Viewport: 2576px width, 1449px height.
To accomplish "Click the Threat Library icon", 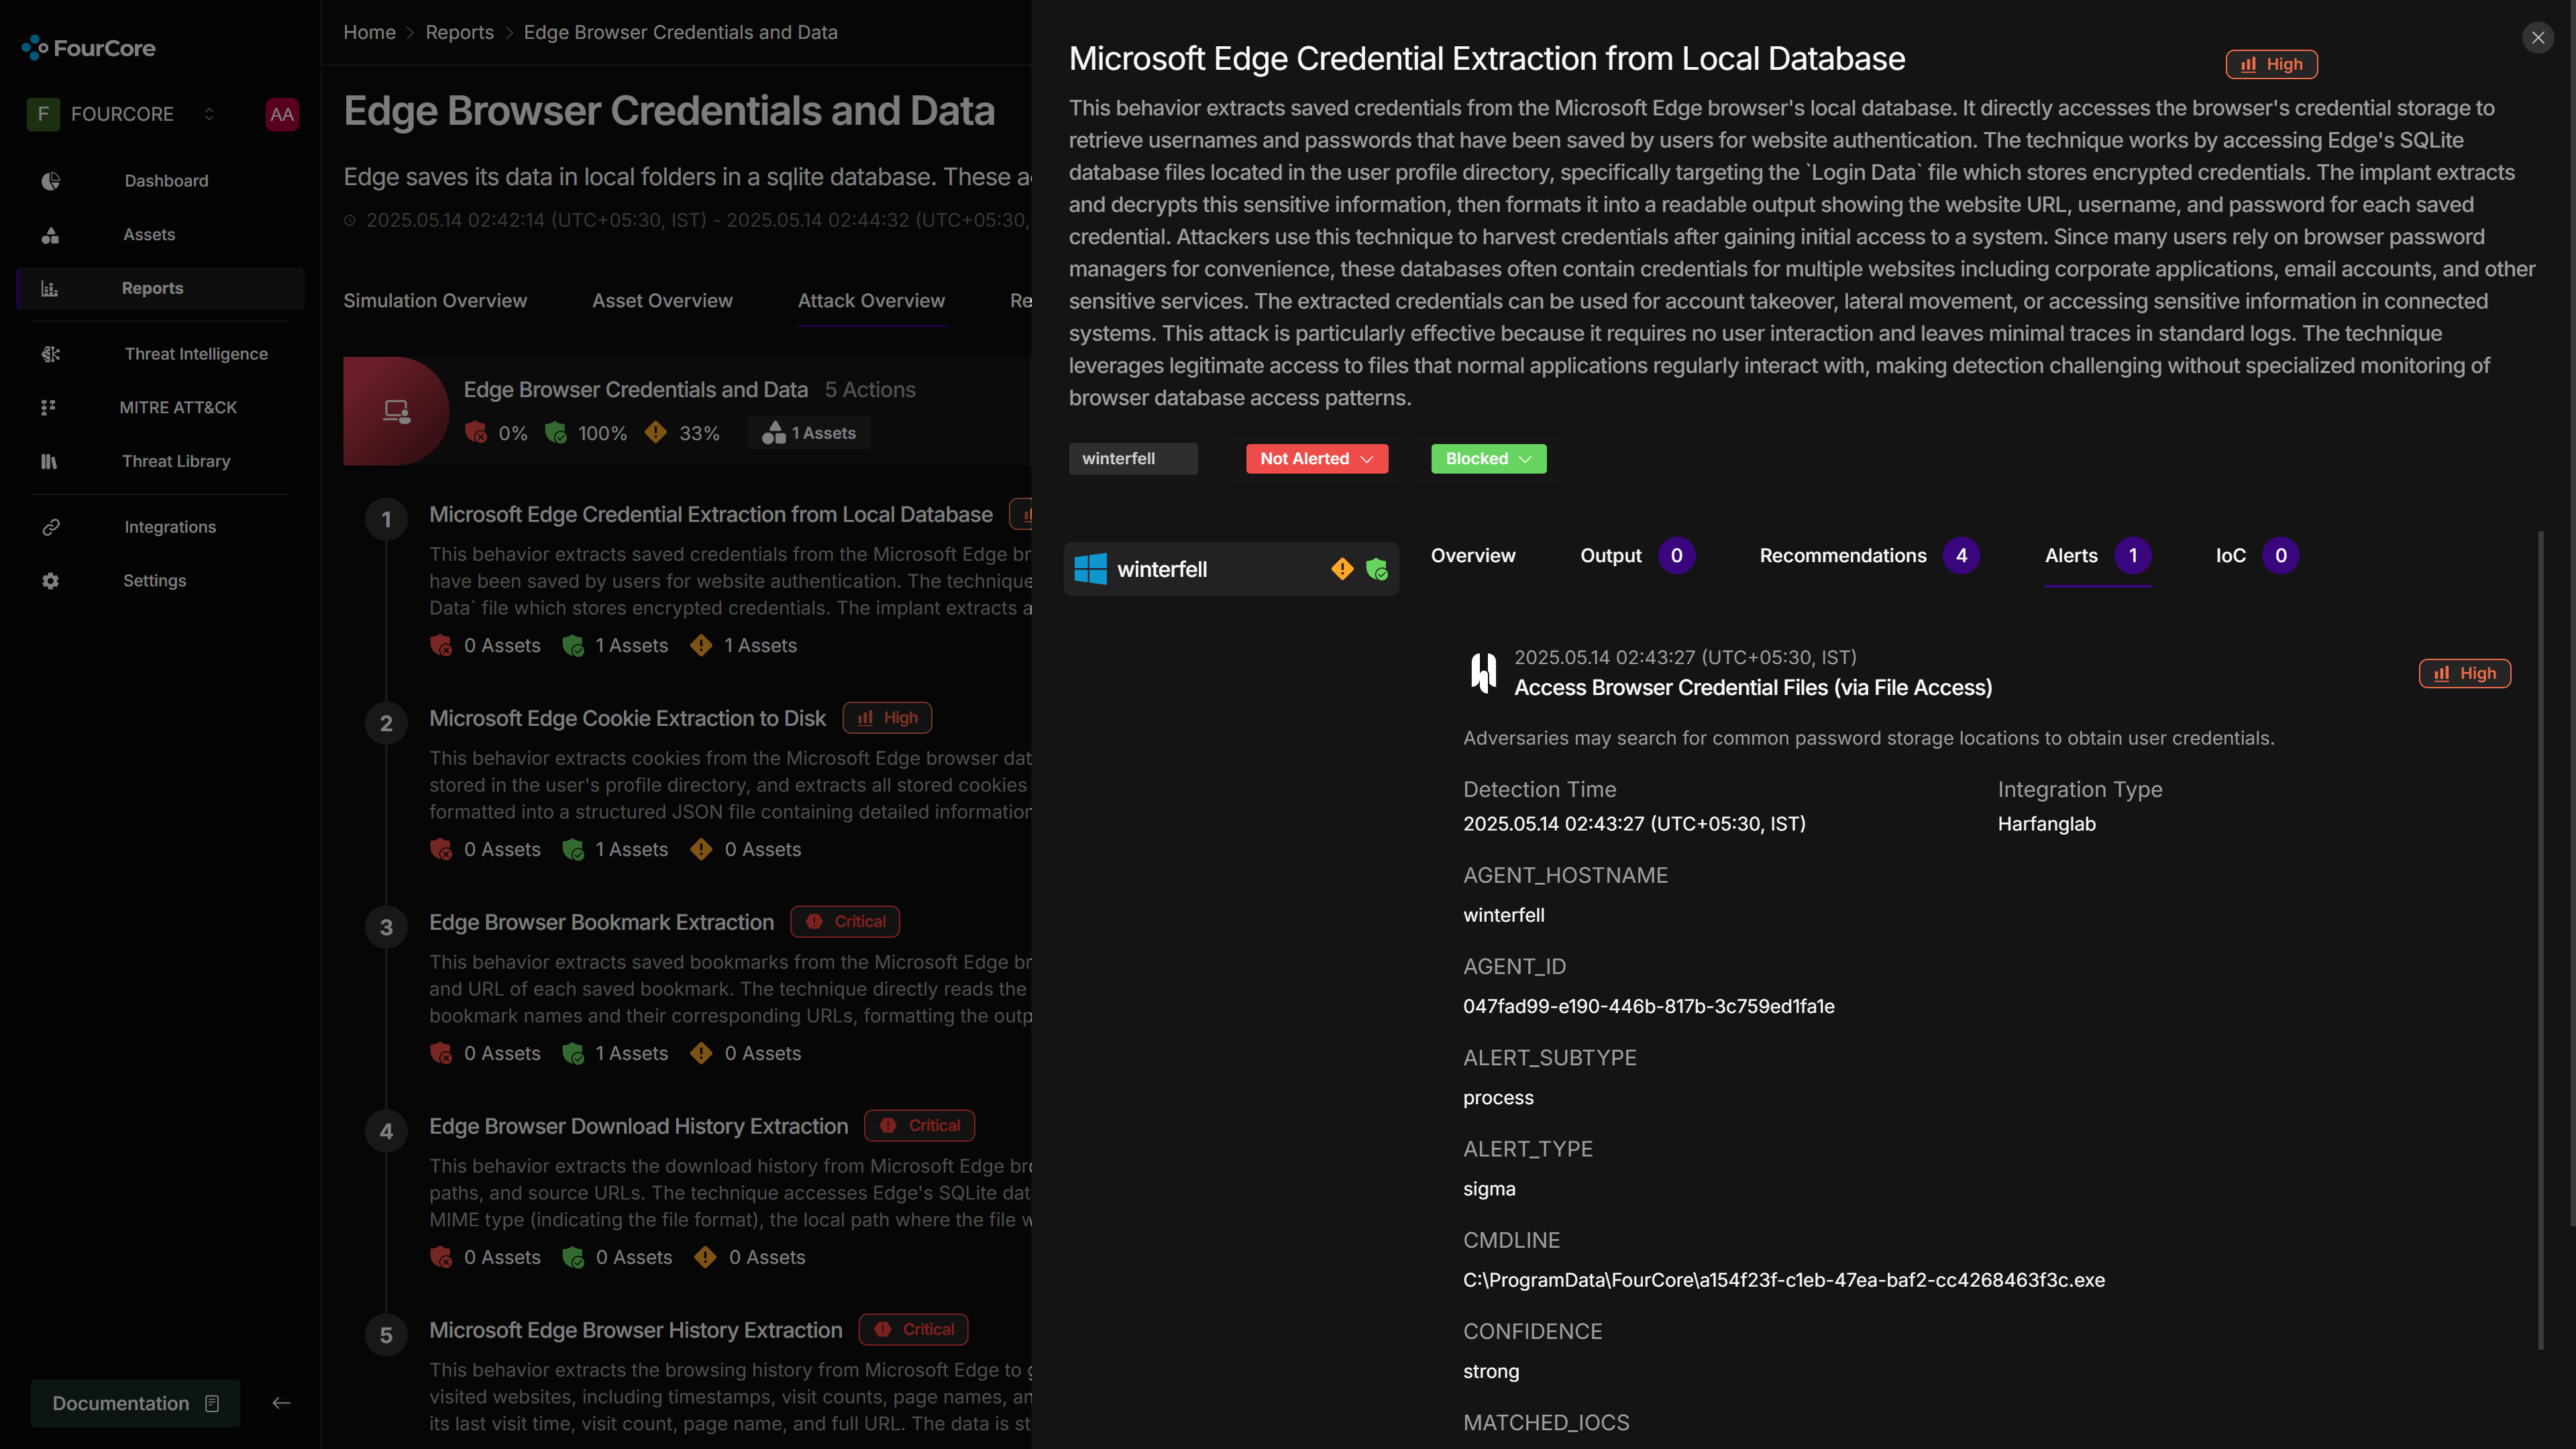I will pyautogui.click(x=50, y=461).
